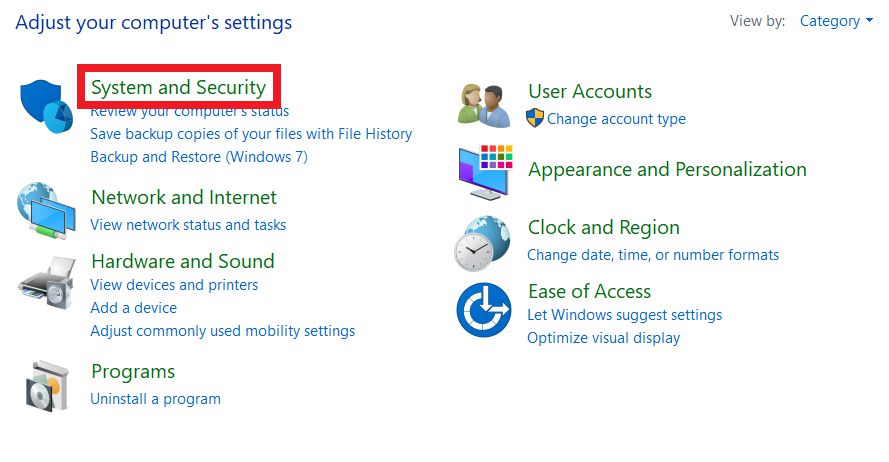Screen dimensions: 889x462
Task: Click the Programs disc box icon
Action: (46, 385)
